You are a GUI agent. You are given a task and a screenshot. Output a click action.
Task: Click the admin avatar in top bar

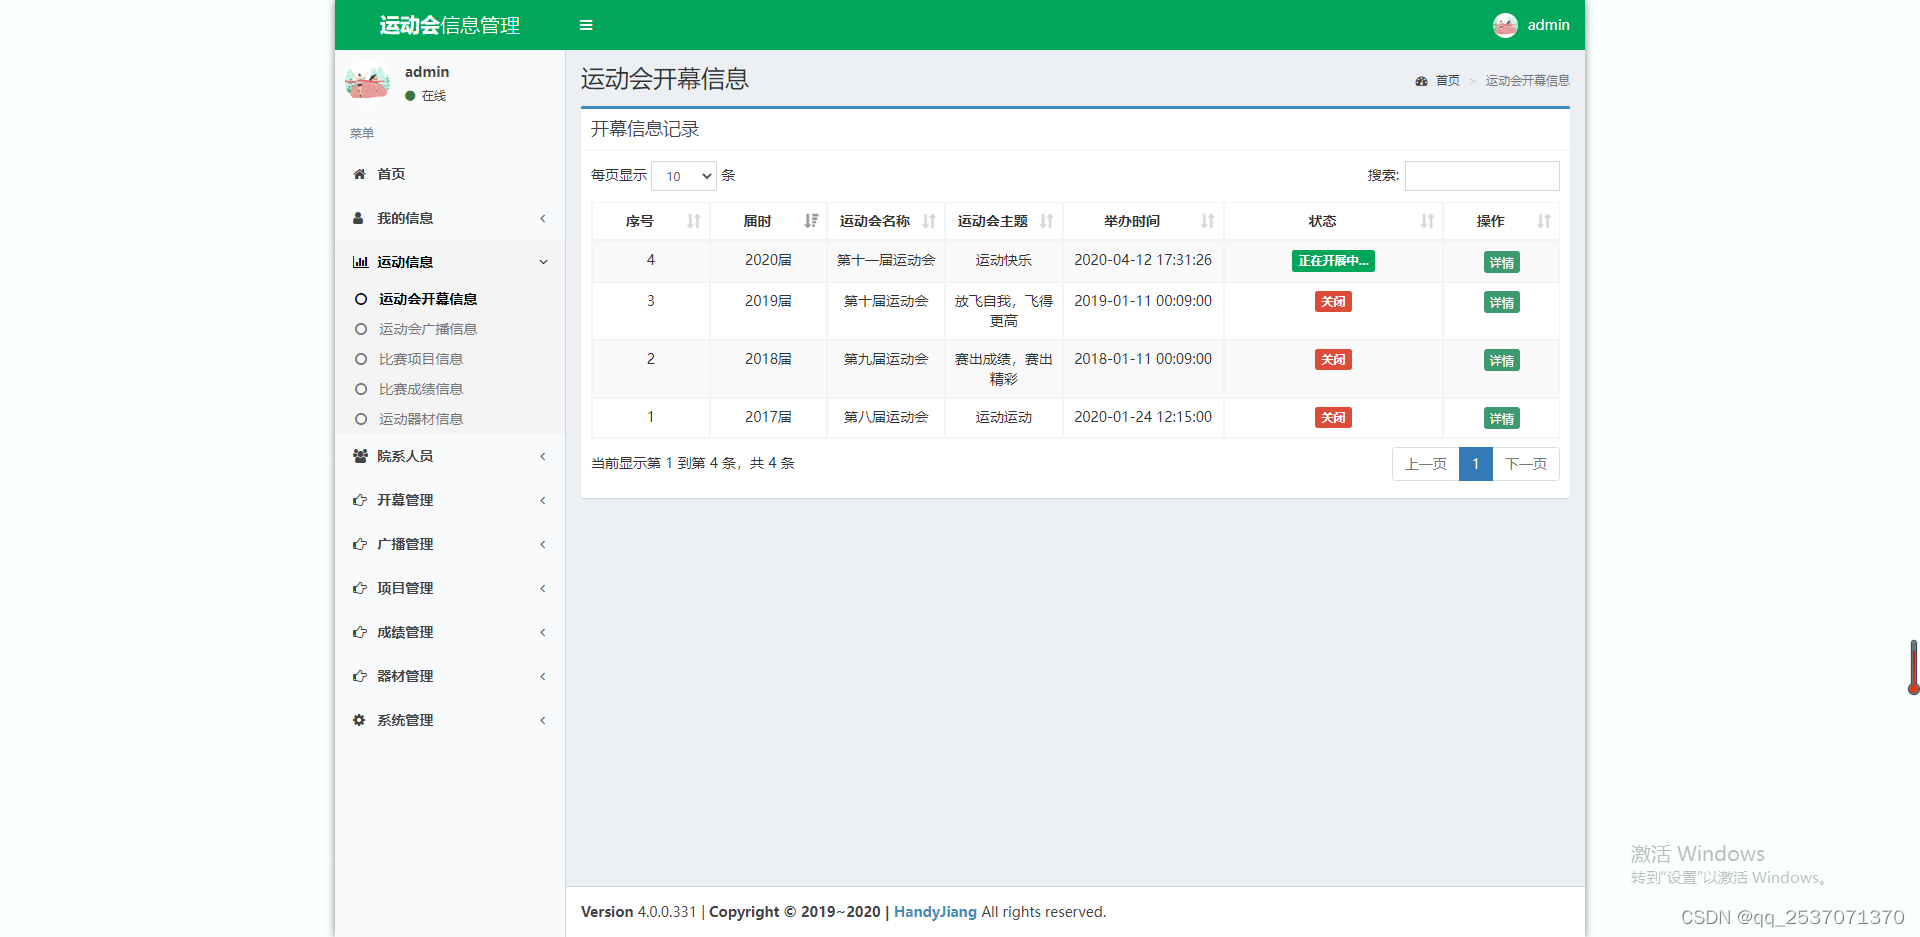(1505, 25)
